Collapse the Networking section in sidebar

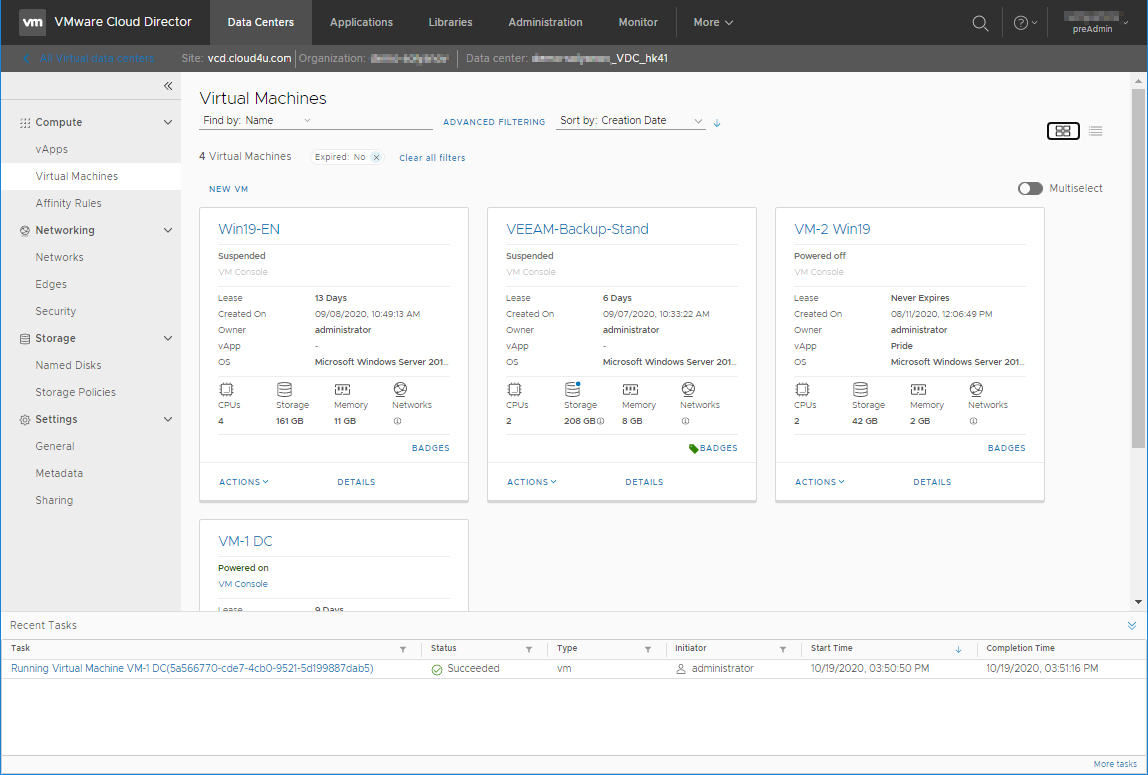(x=168, y=231)
